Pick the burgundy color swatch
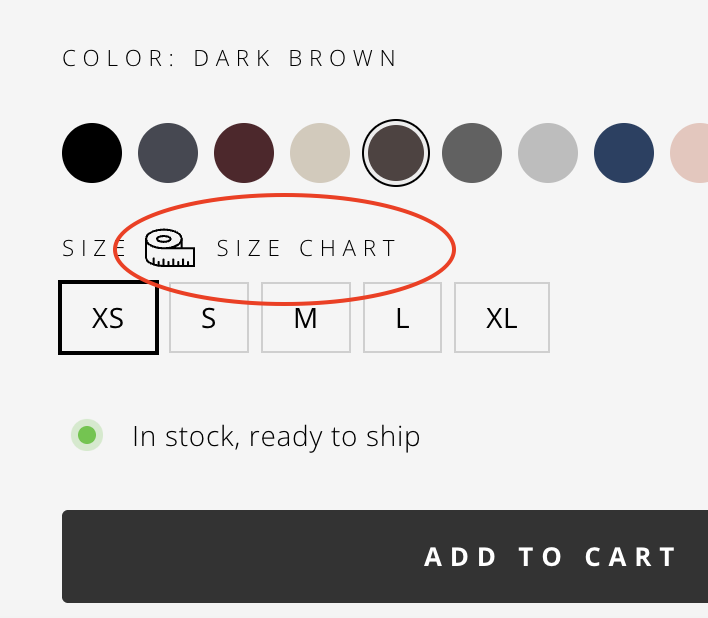This screenshot has width=708, height=618. click(244, 153)
